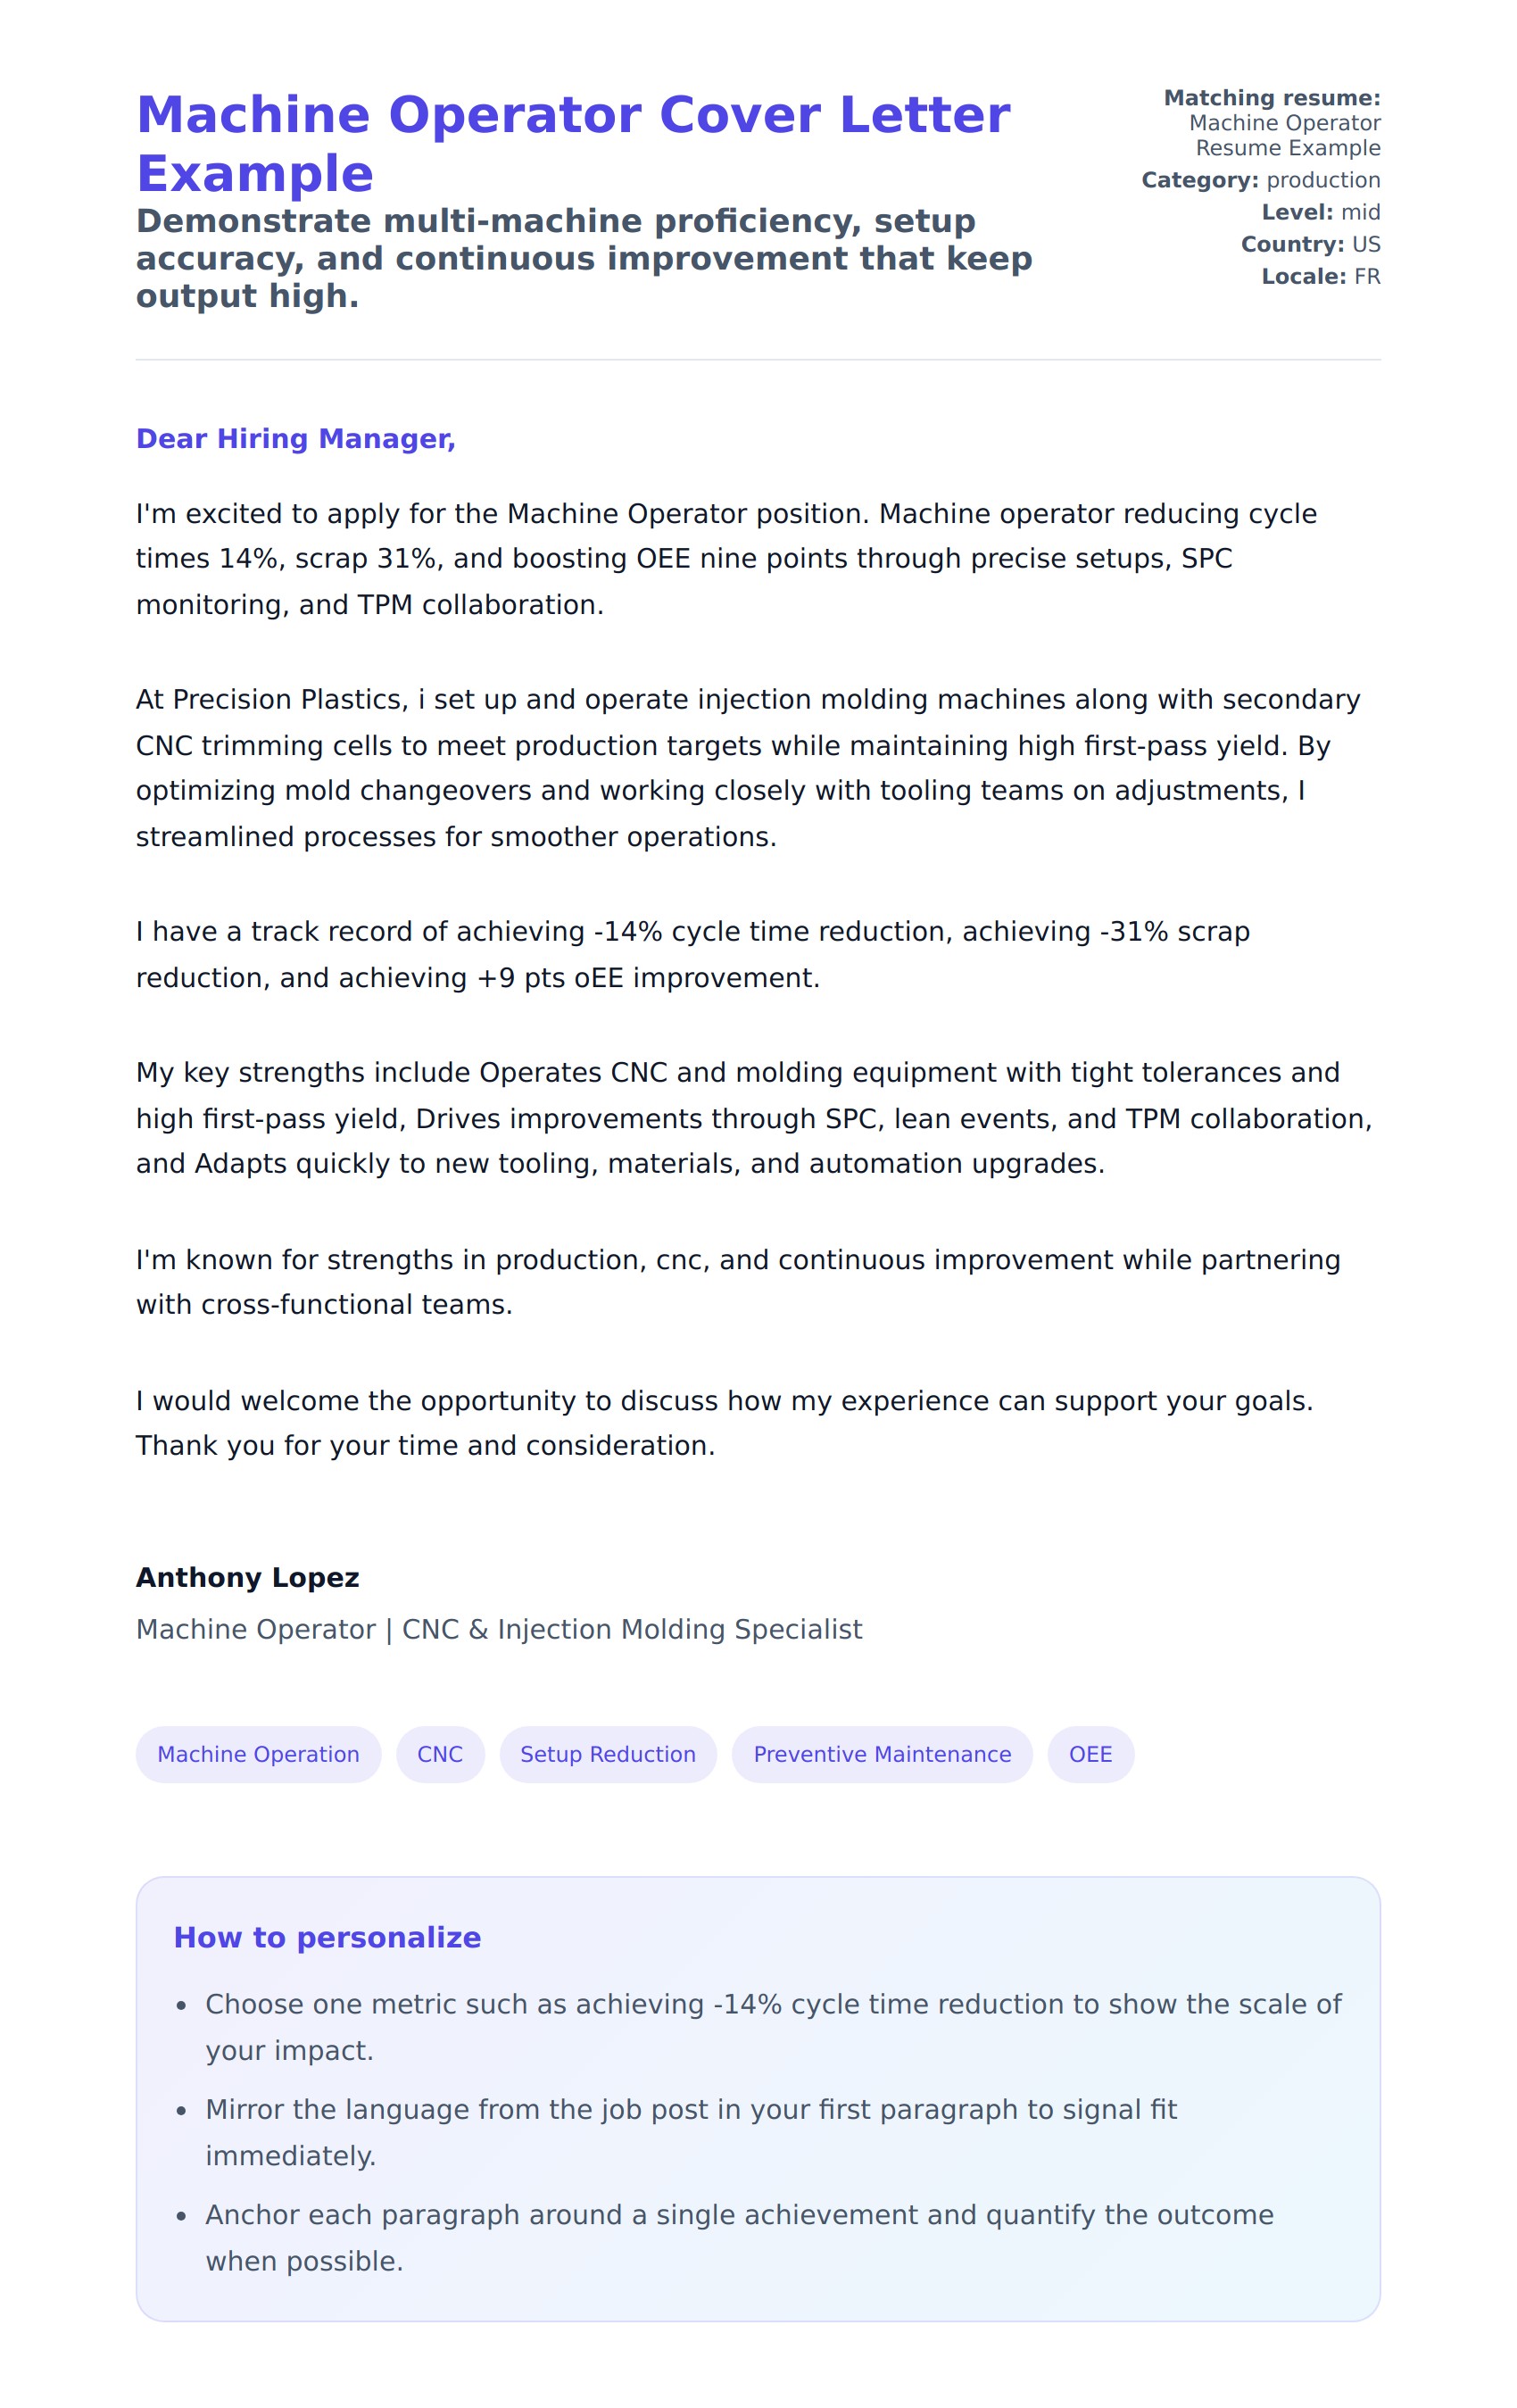
Task: Click the Machine Operation skill tag
Action: coord(258,1754)
